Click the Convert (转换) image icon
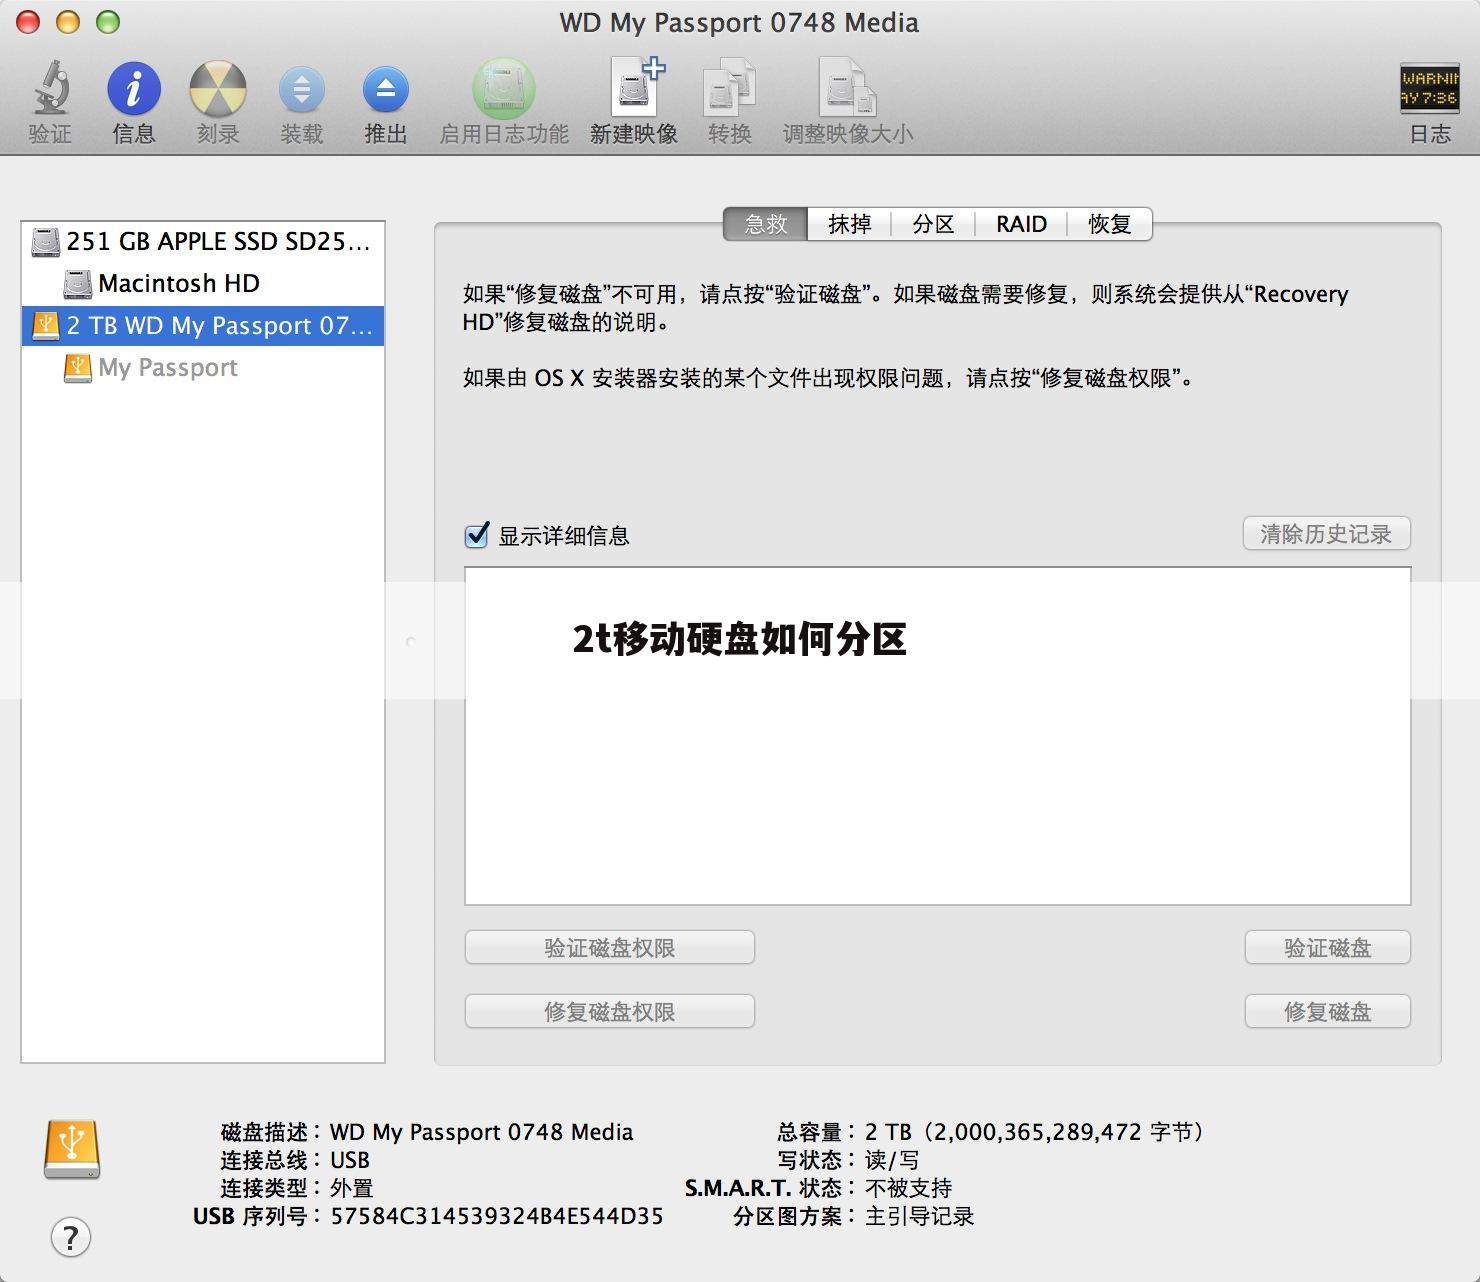Screen dimensions: 1480x1282 click(x=729, y=90)
